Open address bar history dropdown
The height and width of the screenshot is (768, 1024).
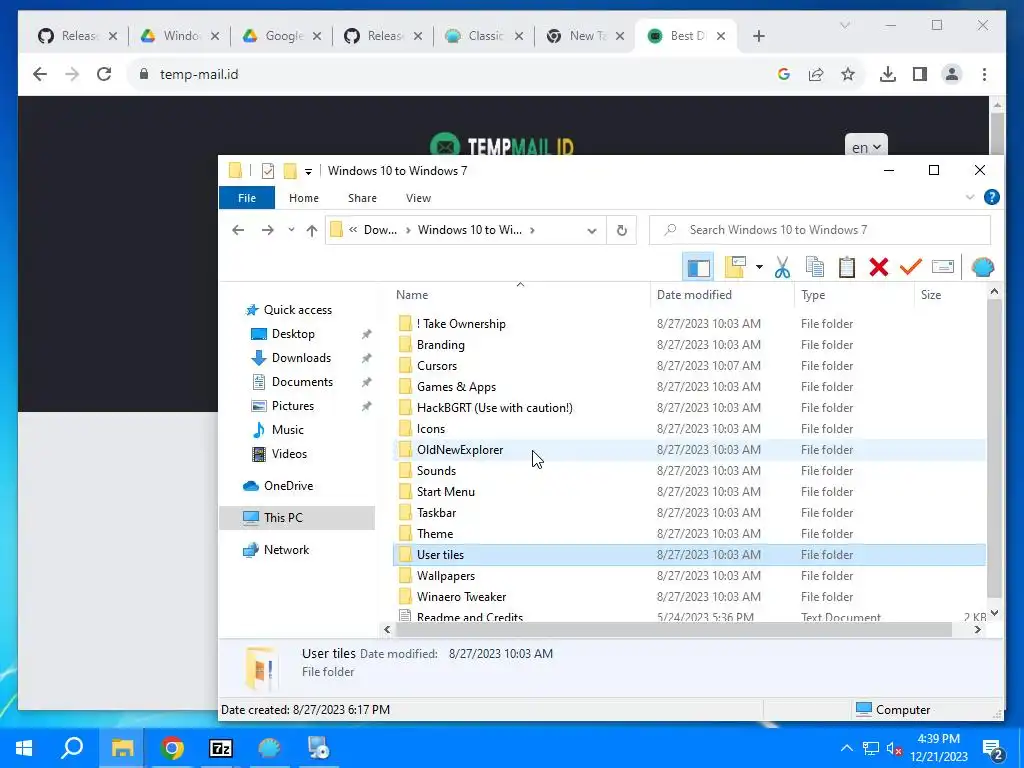click(592, 231)
